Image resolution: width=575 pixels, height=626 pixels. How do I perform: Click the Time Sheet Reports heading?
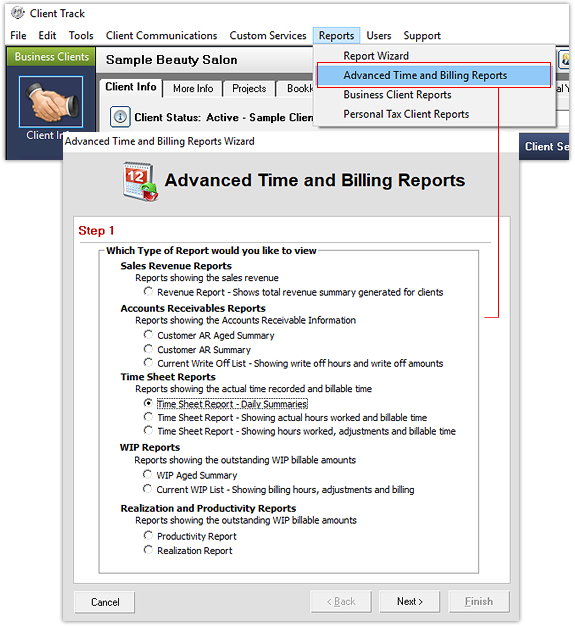[x=168, y=377]
